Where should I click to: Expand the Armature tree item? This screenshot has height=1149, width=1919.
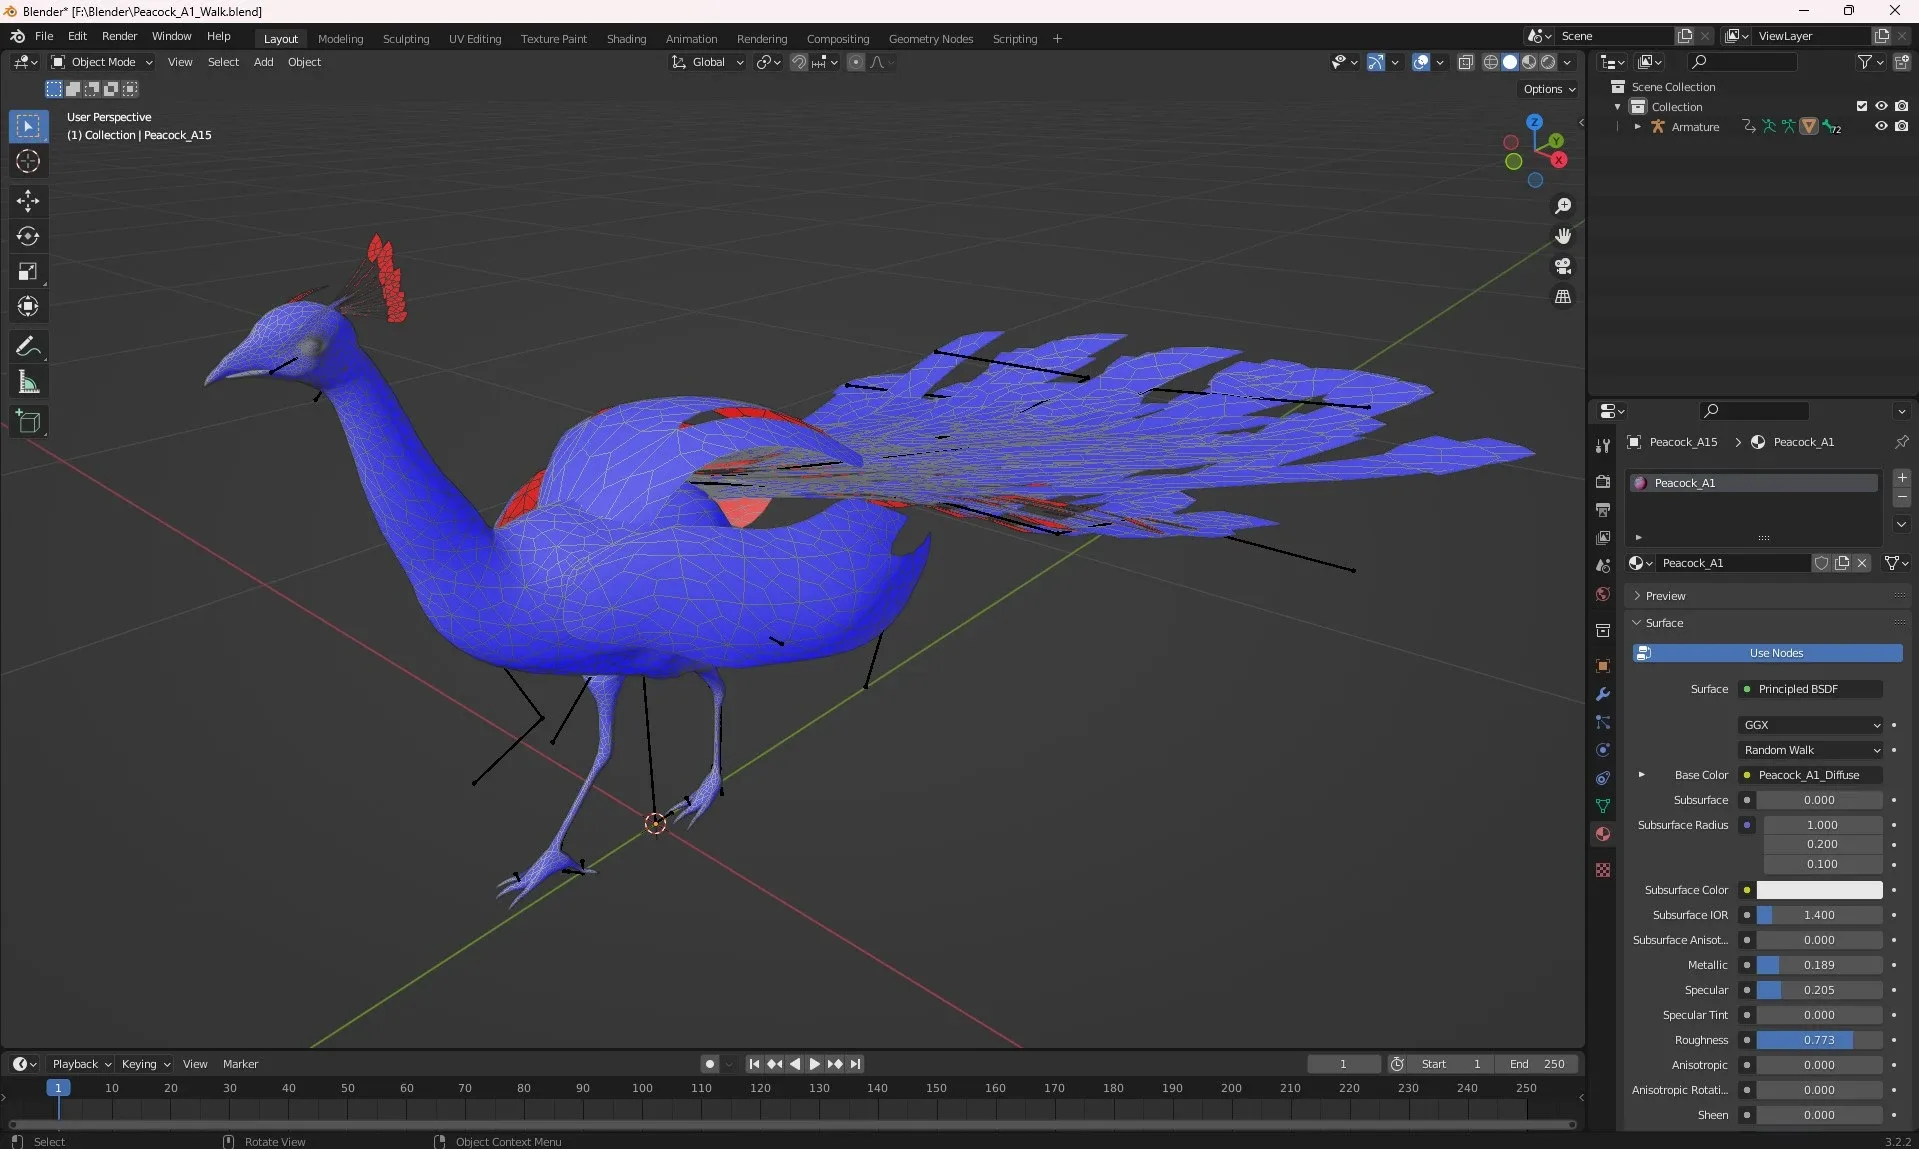coord(1637,127)
